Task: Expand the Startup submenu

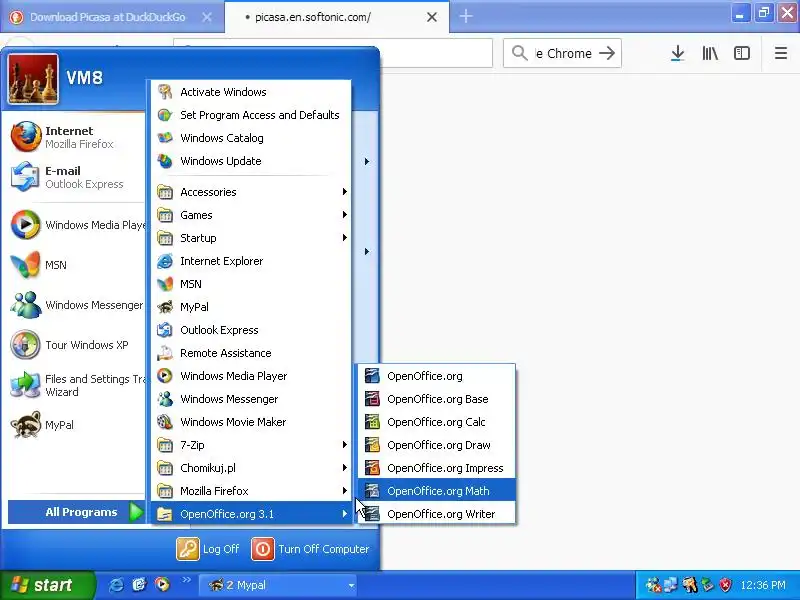Action: [251, 238]
